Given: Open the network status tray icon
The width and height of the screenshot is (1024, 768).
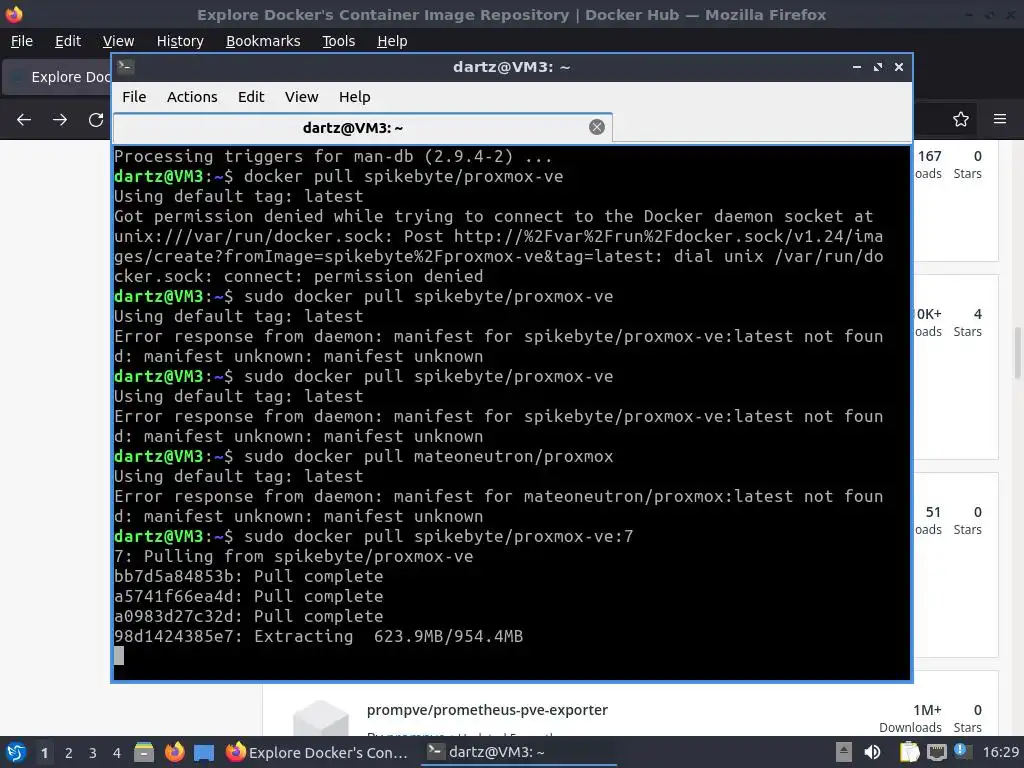Looking at the screenshot, I should pyautogui.click(x=936, y=752).
